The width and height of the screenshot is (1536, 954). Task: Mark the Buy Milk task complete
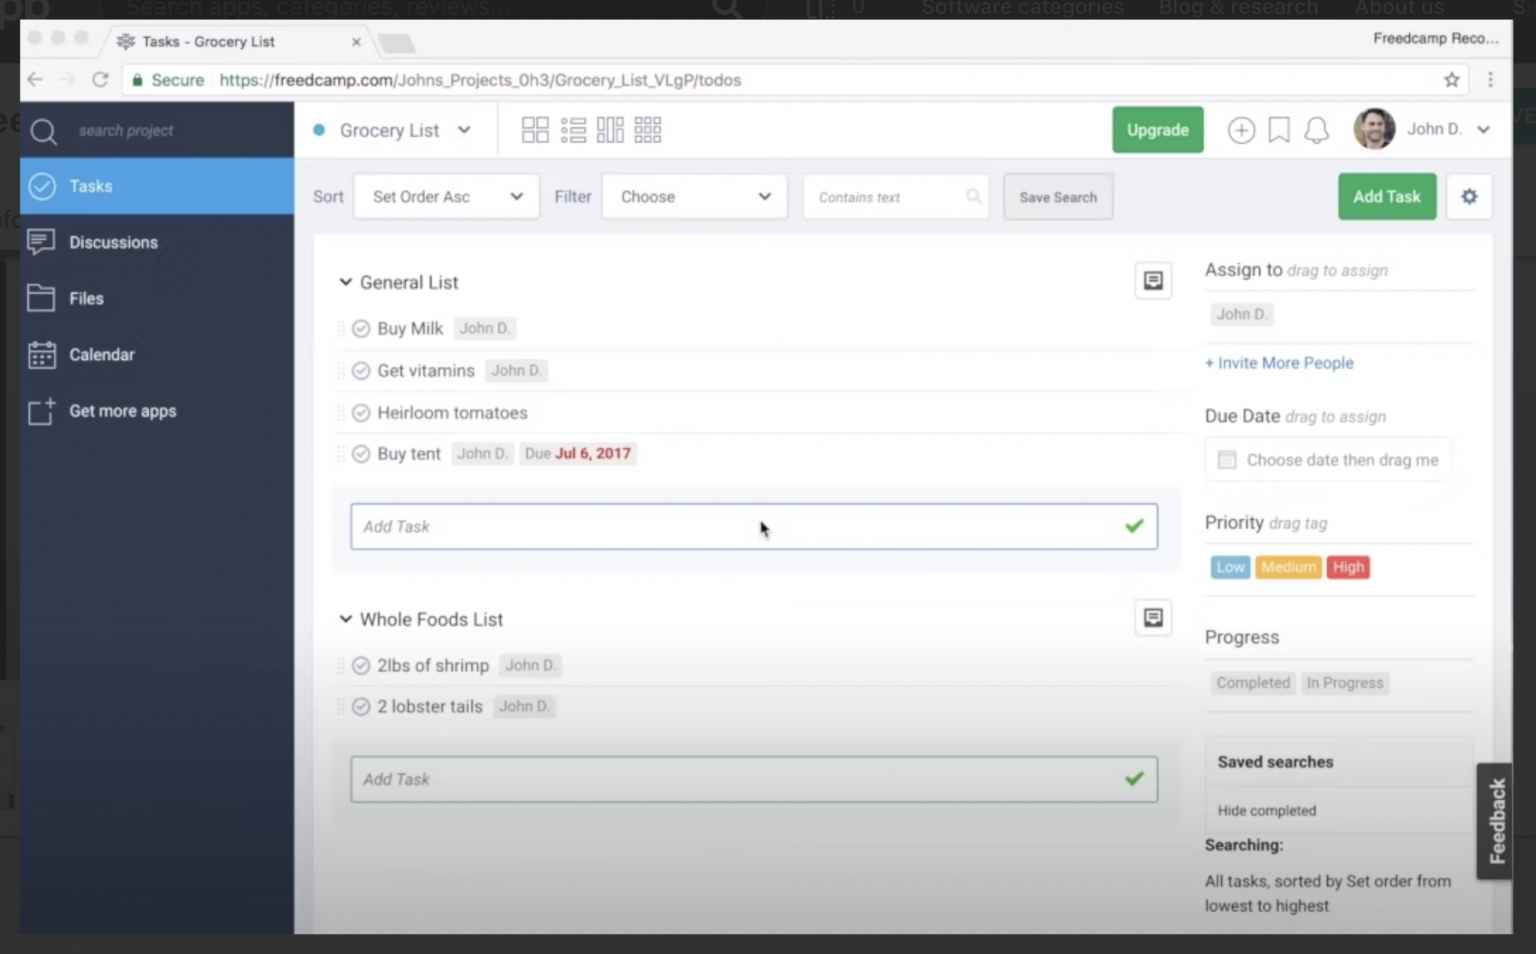click(x=361, y=328)
